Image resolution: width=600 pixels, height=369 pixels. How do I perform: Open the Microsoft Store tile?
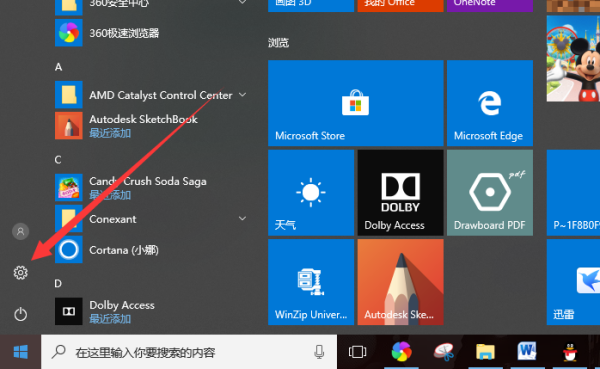tap(355, 103)
